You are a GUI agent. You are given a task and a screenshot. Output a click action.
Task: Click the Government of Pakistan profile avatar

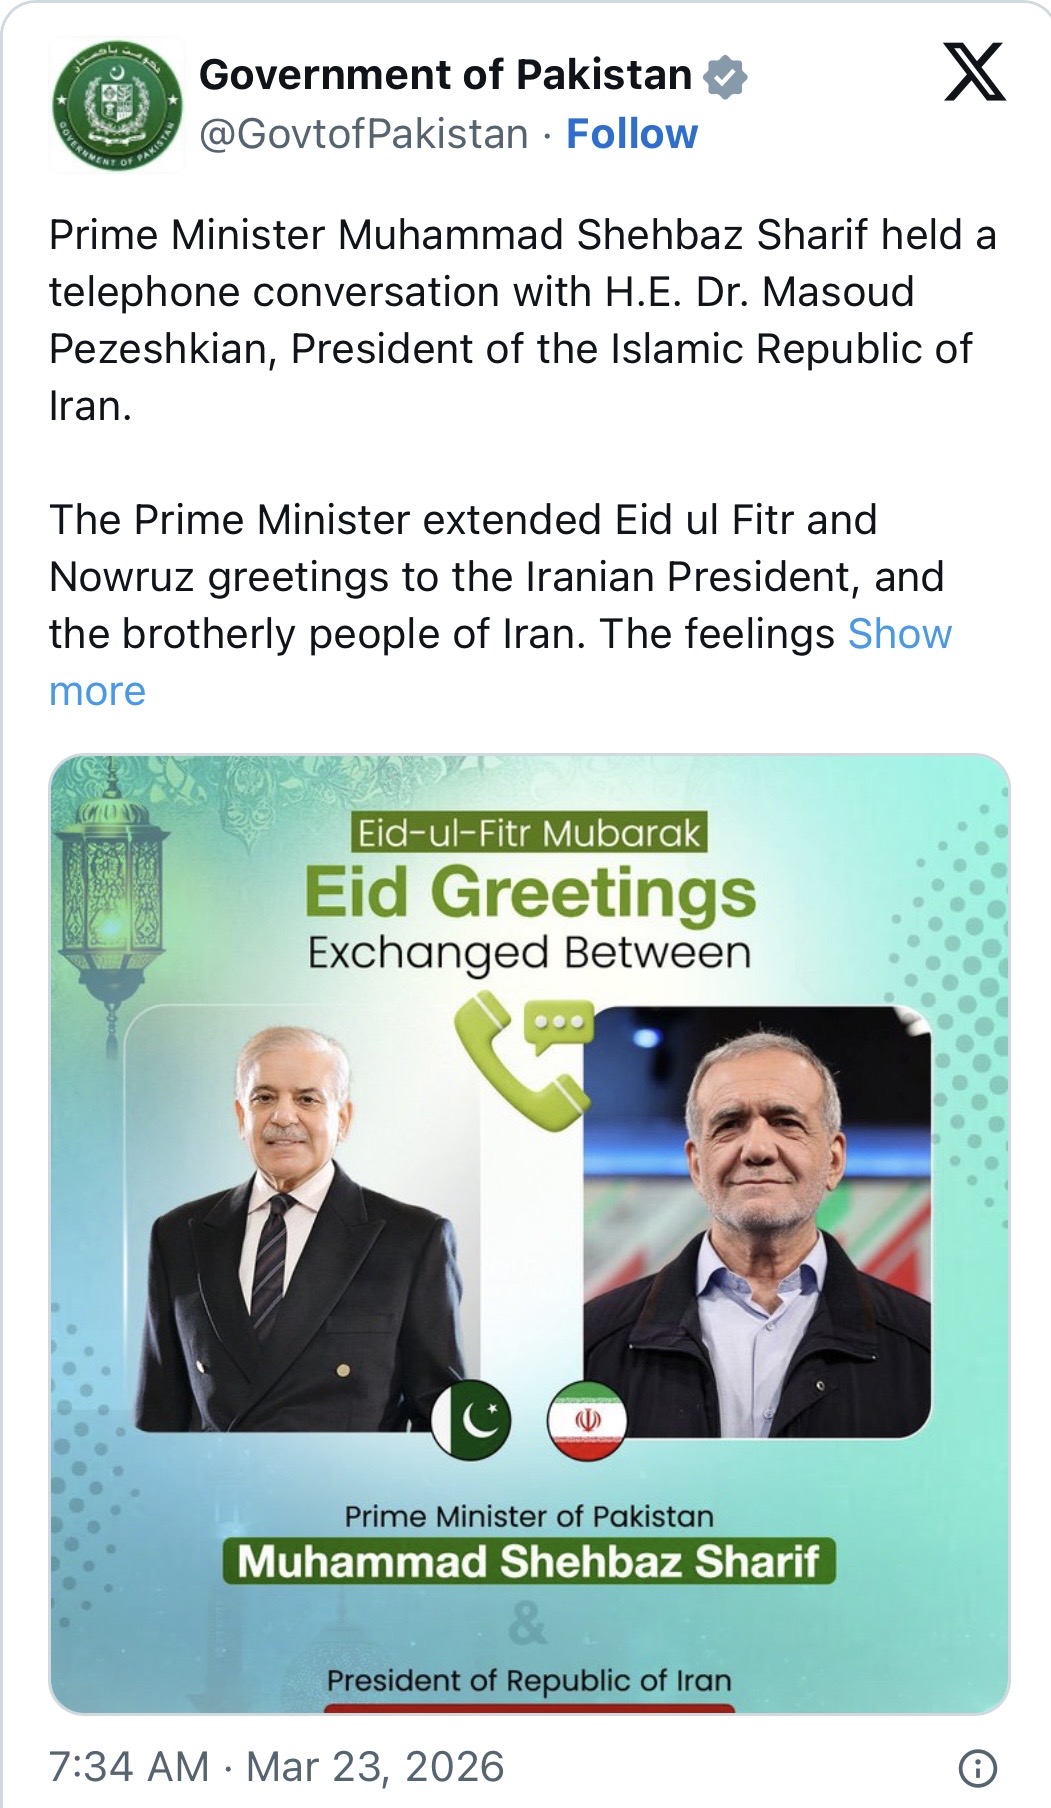pyautogui.click(x=117, y=105)
